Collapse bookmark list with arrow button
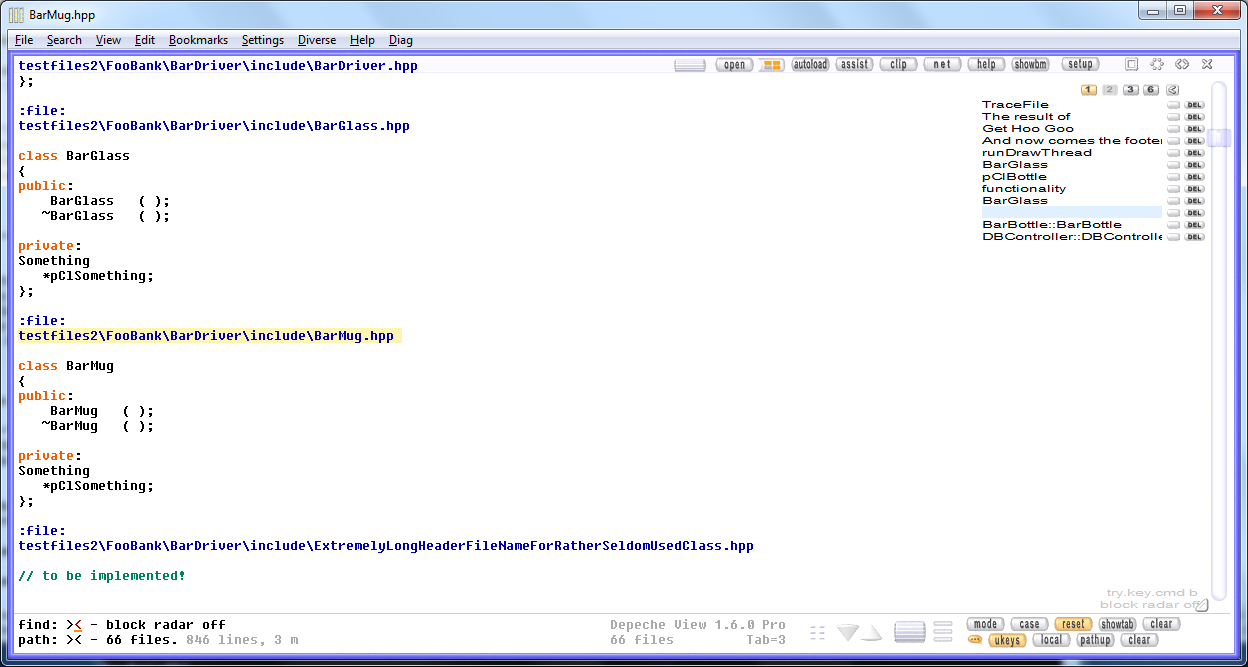Image resolution: width=1248 pixels, height=667 pixels. pyautogui.click(x=1173, y=90)
